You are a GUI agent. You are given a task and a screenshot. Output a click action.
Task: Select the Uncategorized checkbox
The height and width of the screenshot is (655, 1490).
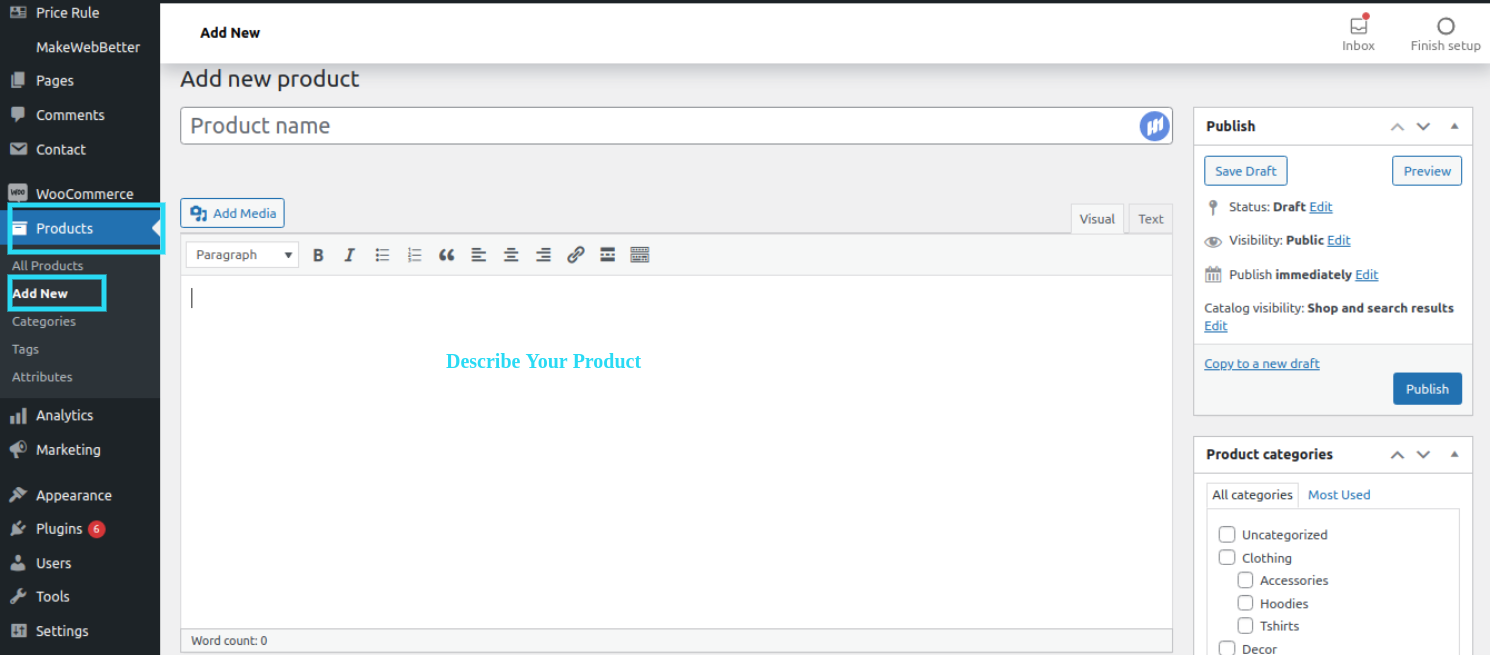click(1227, 534)
